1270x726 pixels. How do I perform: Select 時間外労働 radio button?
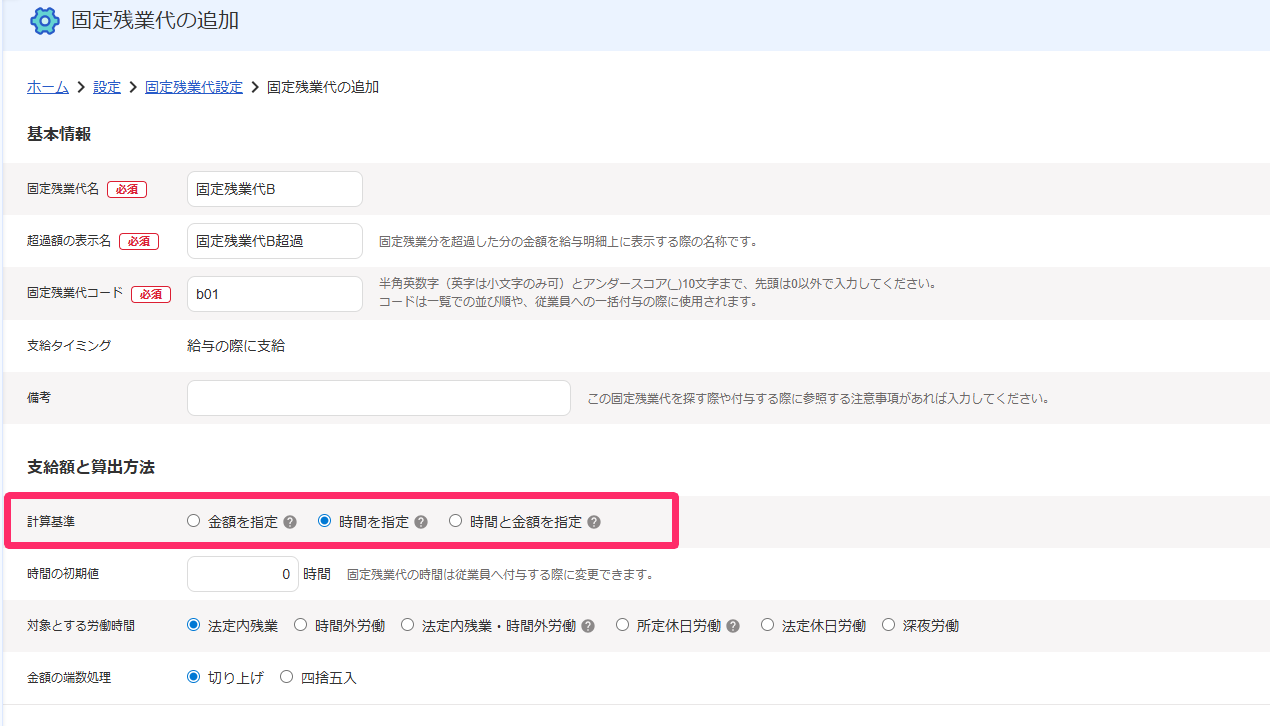point(300,625)
